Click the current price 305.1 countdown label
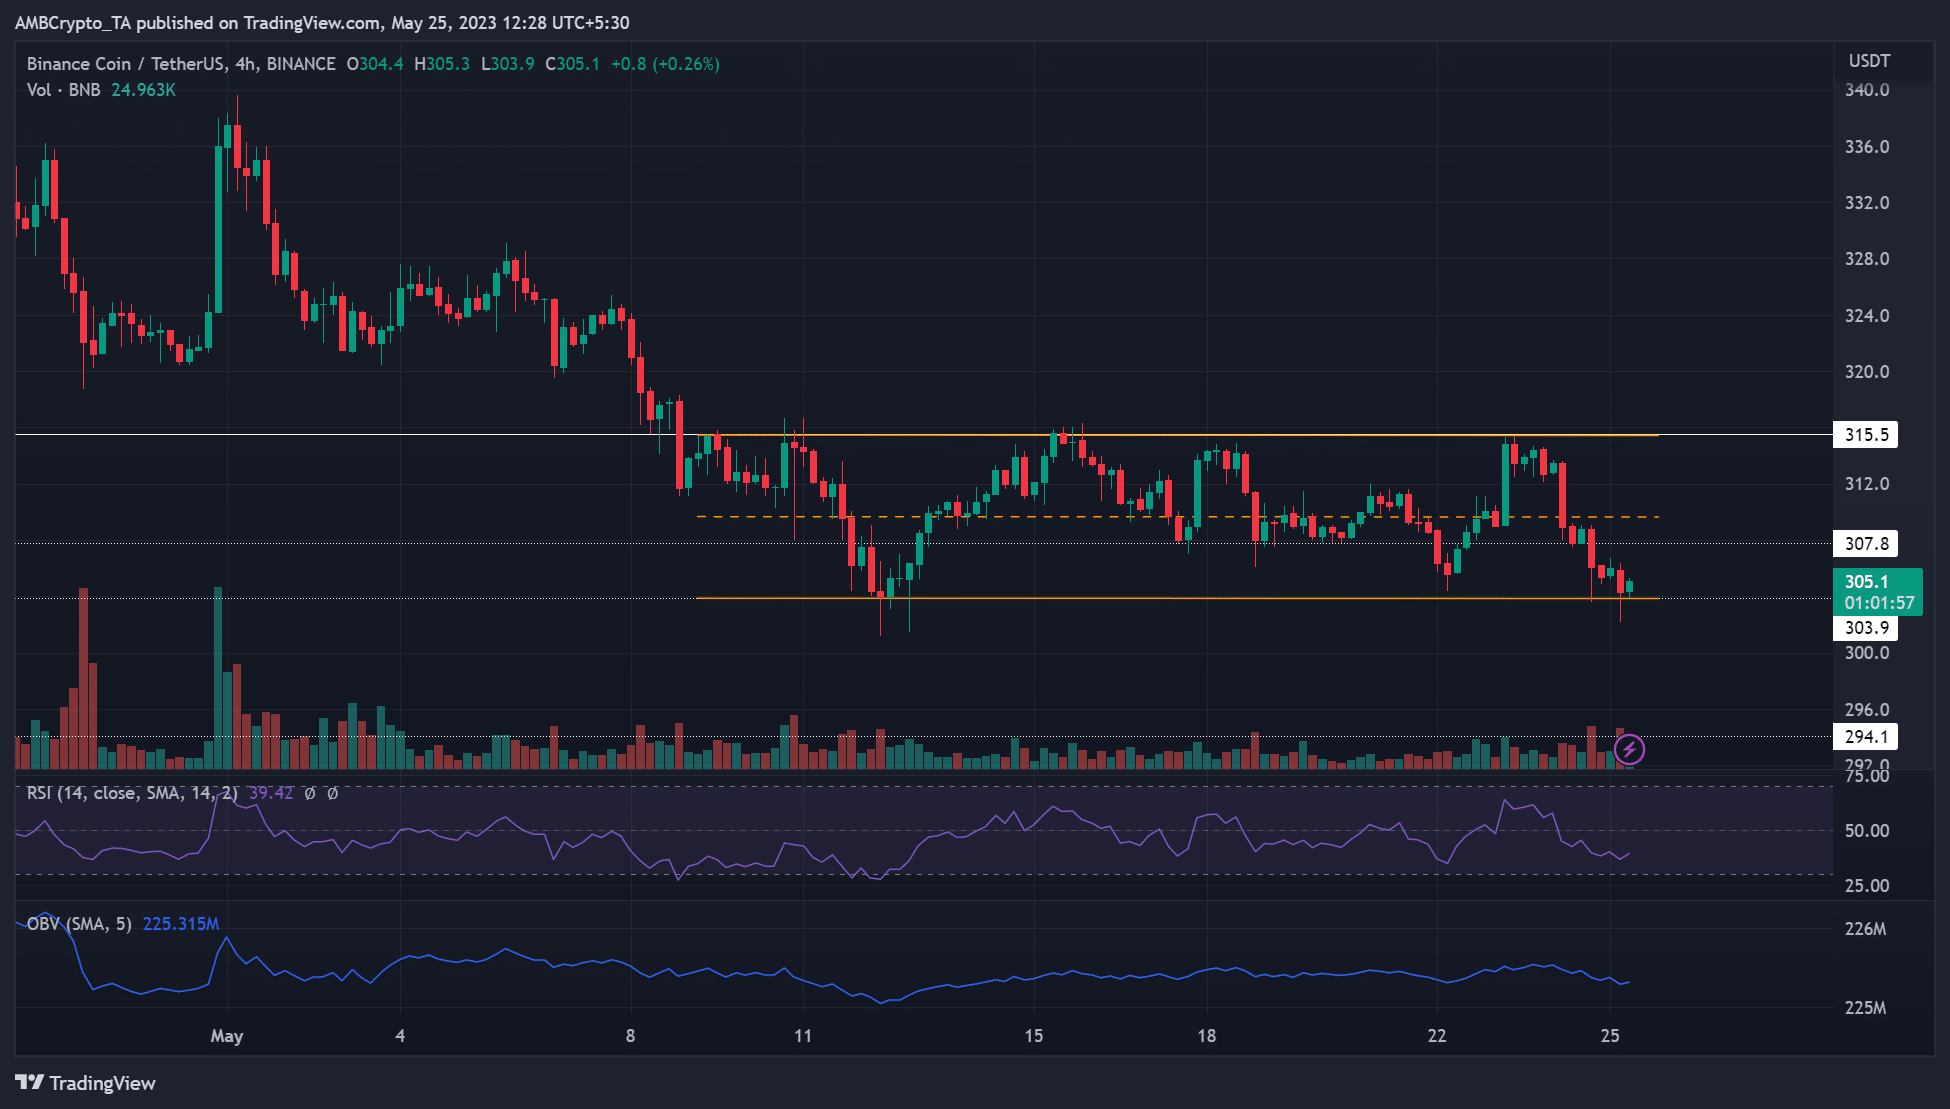1950x1109 pixels. point(1877,592)
